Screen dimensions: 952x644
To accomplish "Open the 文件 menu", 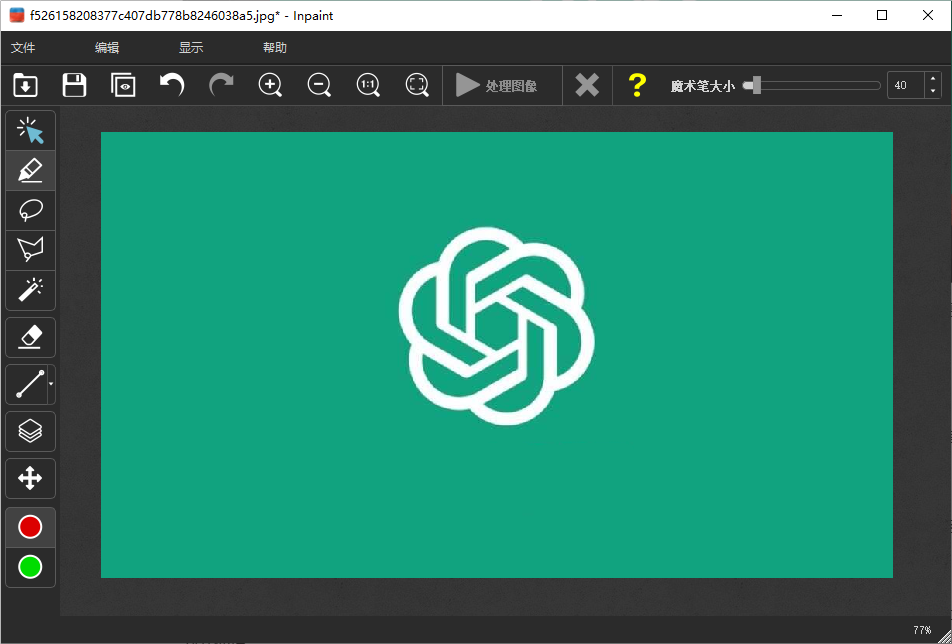I will click(23, 48).
